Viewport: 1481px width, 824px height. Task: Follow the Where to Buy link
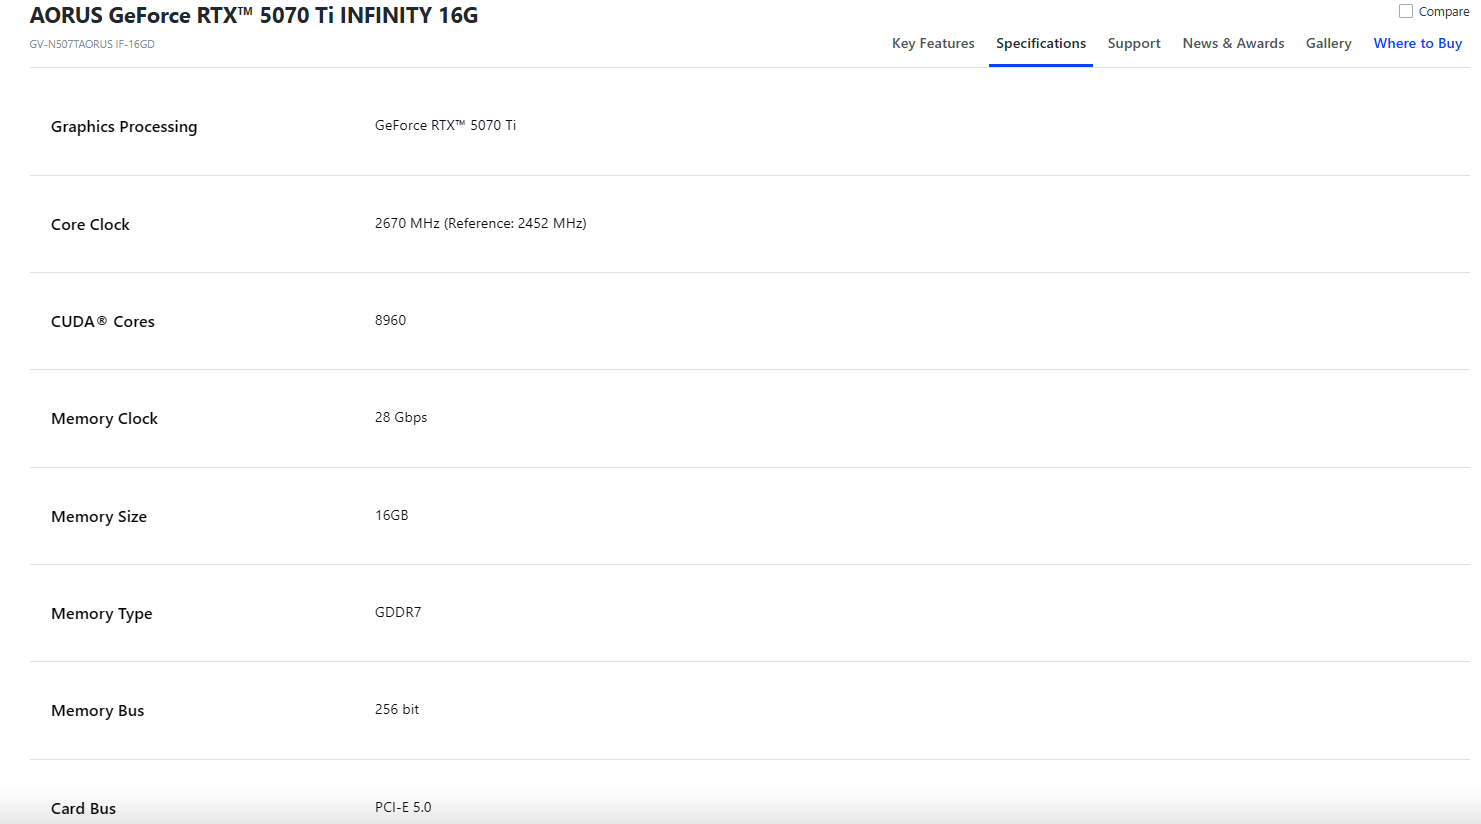tap(1418, 43)
